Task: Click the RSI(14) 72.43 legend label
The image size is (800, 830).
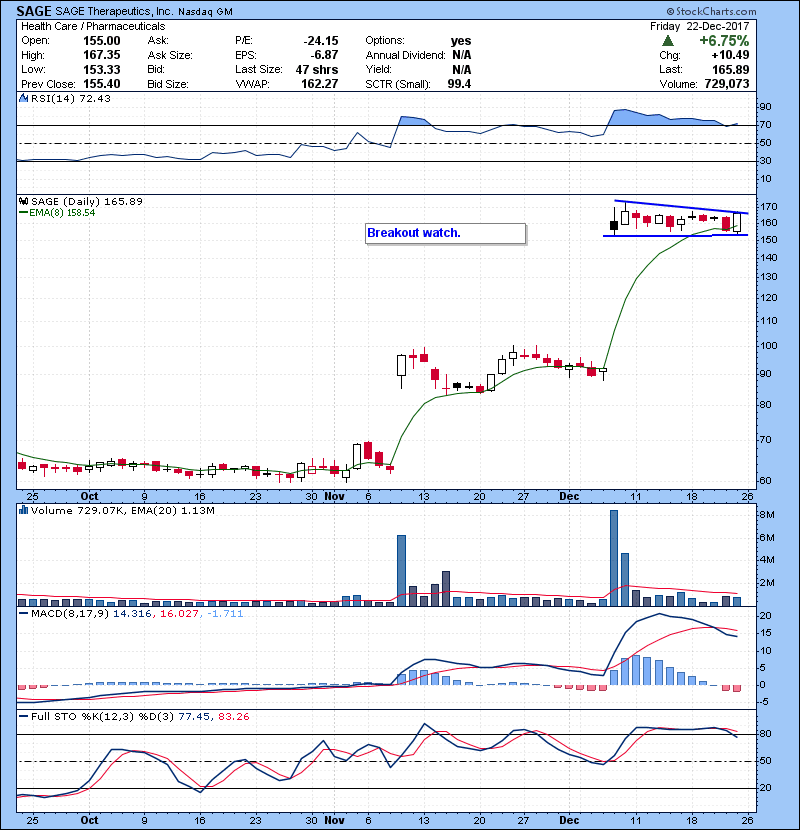Action: tap(71, 98)
